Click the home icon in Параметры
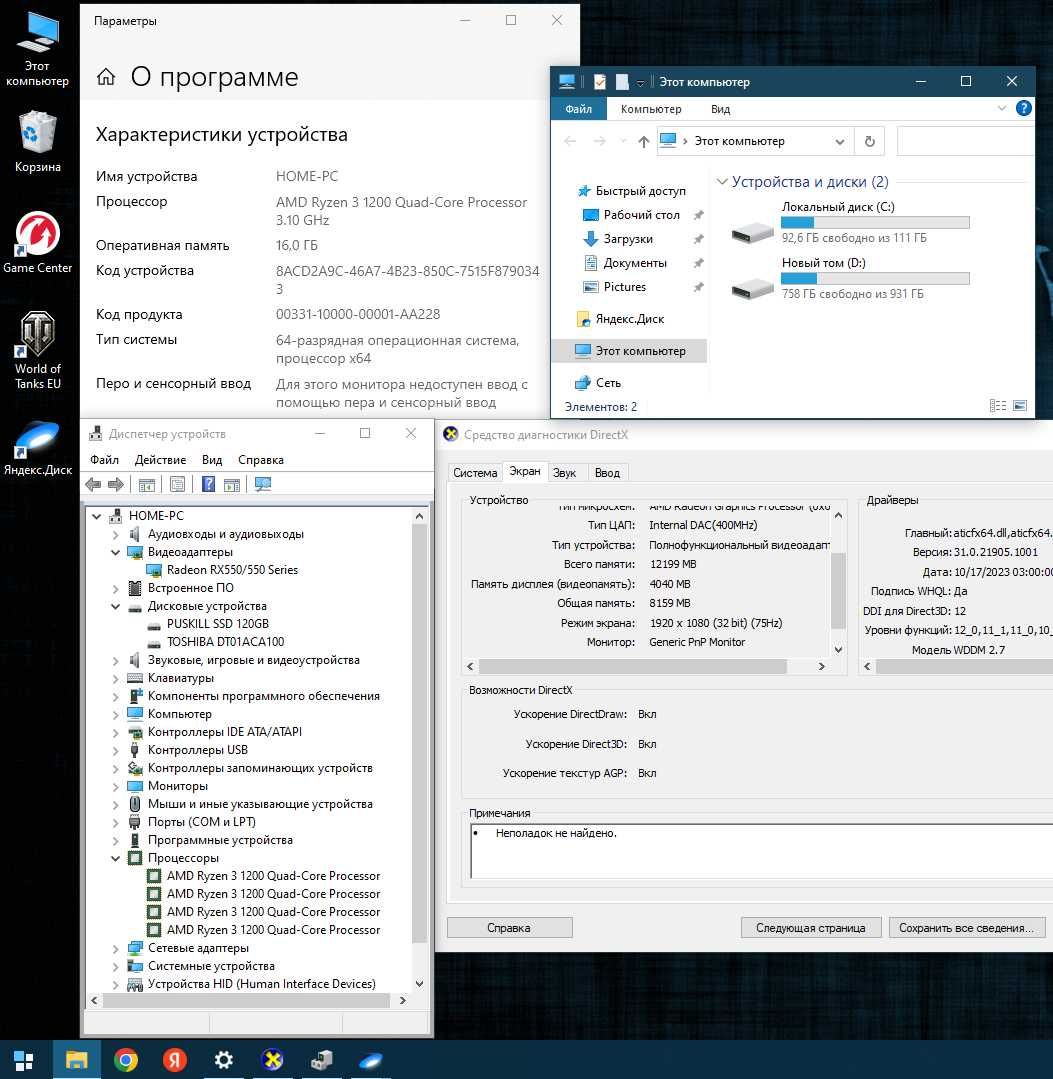The width and height of the screenshot is (1053, 1079). 106,76
